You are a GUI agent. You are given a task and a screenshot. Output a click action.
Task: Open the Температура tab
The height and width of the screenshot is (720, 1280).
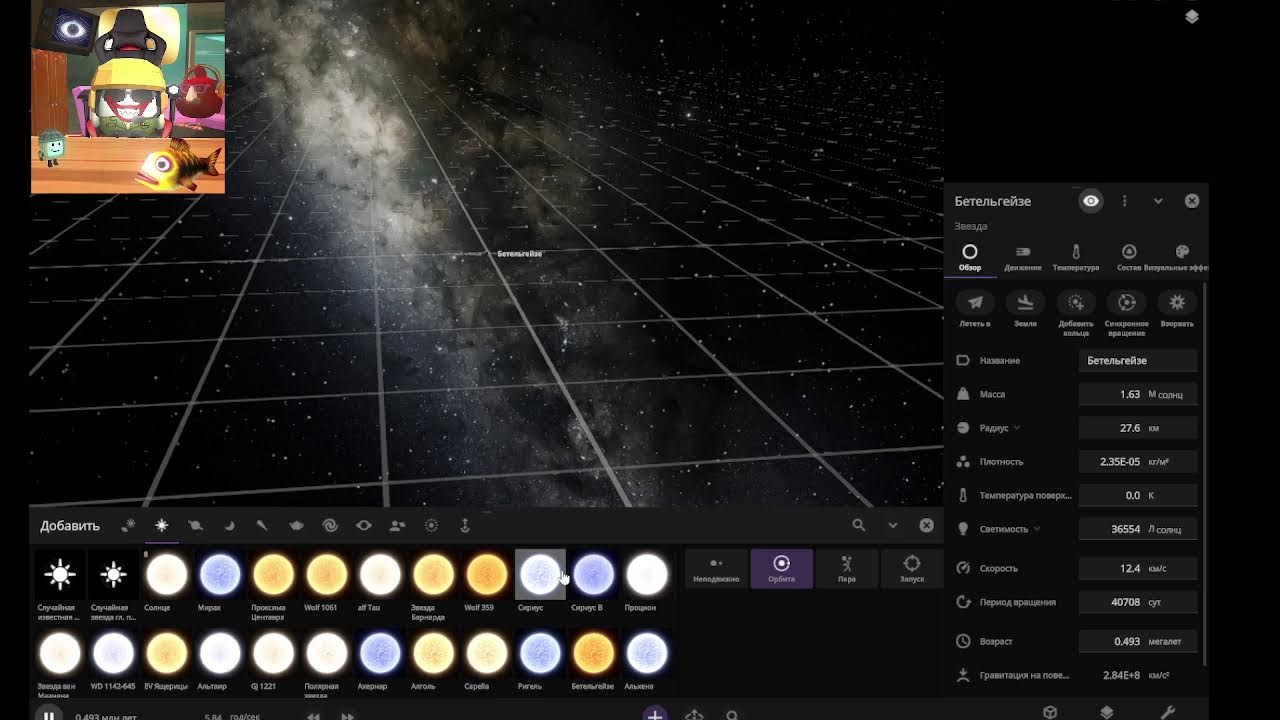pos(1076,257)
